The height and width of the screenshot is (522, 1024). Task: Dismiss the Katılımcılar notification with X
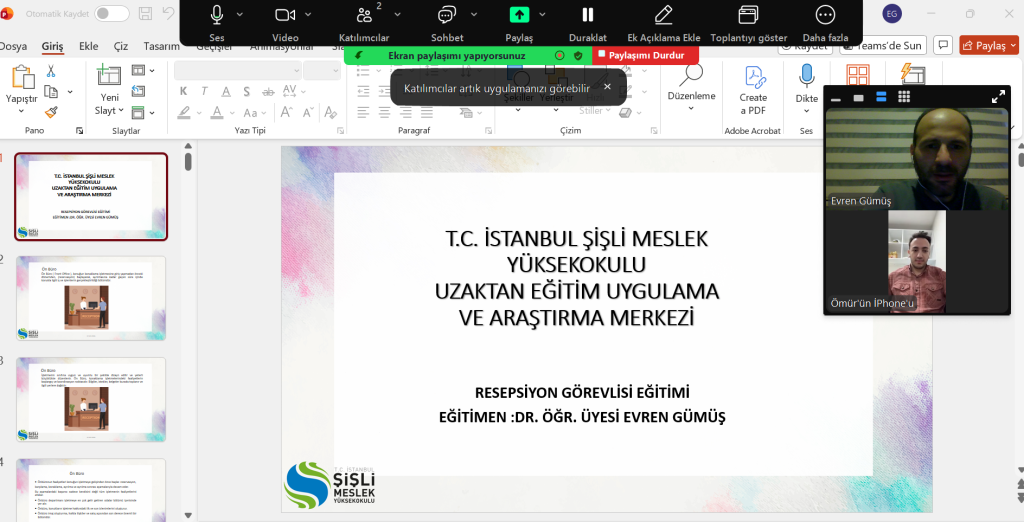pyautogui.click(x=606, y=87)
